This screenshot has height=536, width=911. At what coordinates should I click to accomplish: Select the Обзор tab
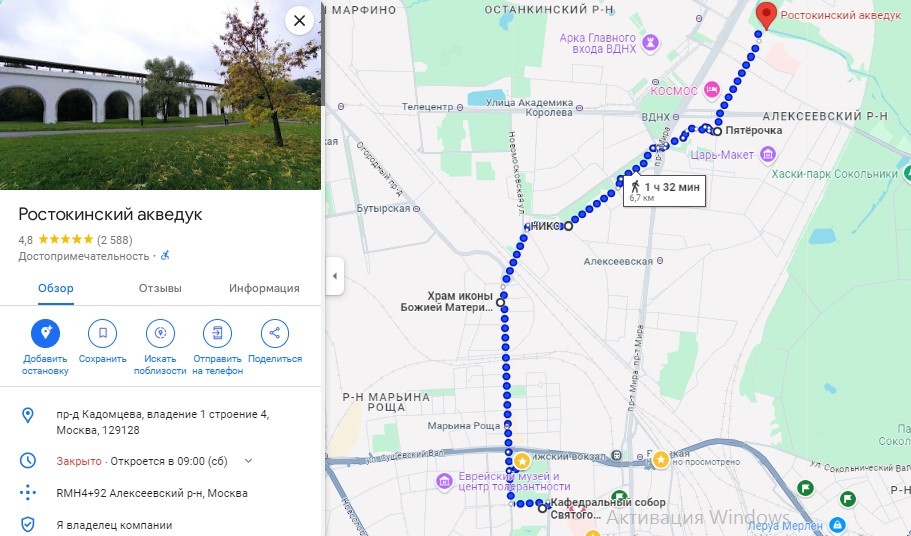tap(56, 288)
